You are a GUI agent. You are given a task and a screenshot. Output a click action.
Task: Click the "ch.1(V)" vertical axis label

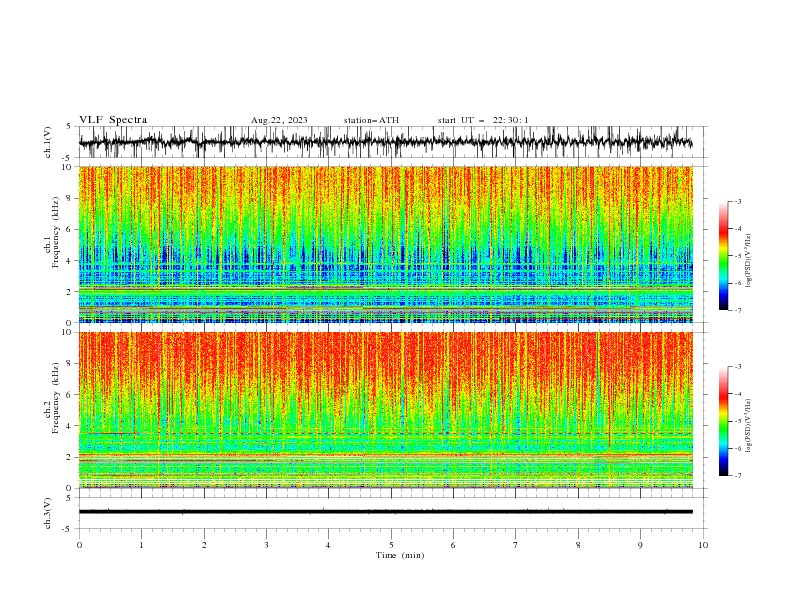click(48, 142)
